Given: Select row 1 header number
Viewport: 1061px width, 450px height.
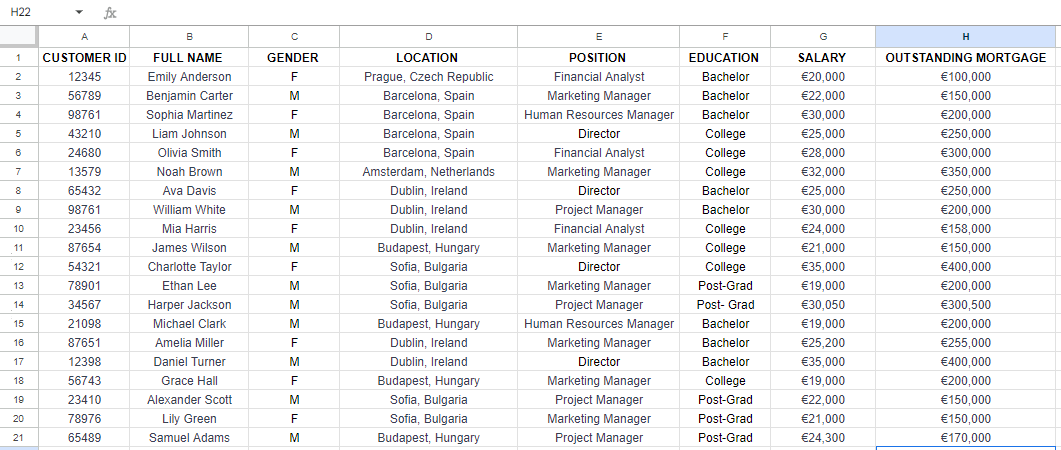Looking at the screenshot, I should point(18,58).
